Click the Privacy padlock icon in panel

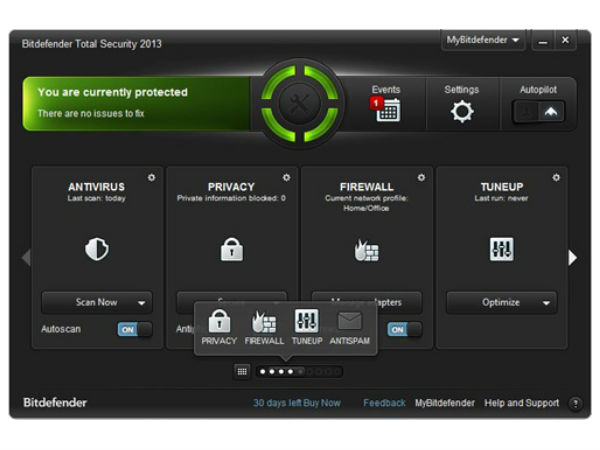(232, 249)
